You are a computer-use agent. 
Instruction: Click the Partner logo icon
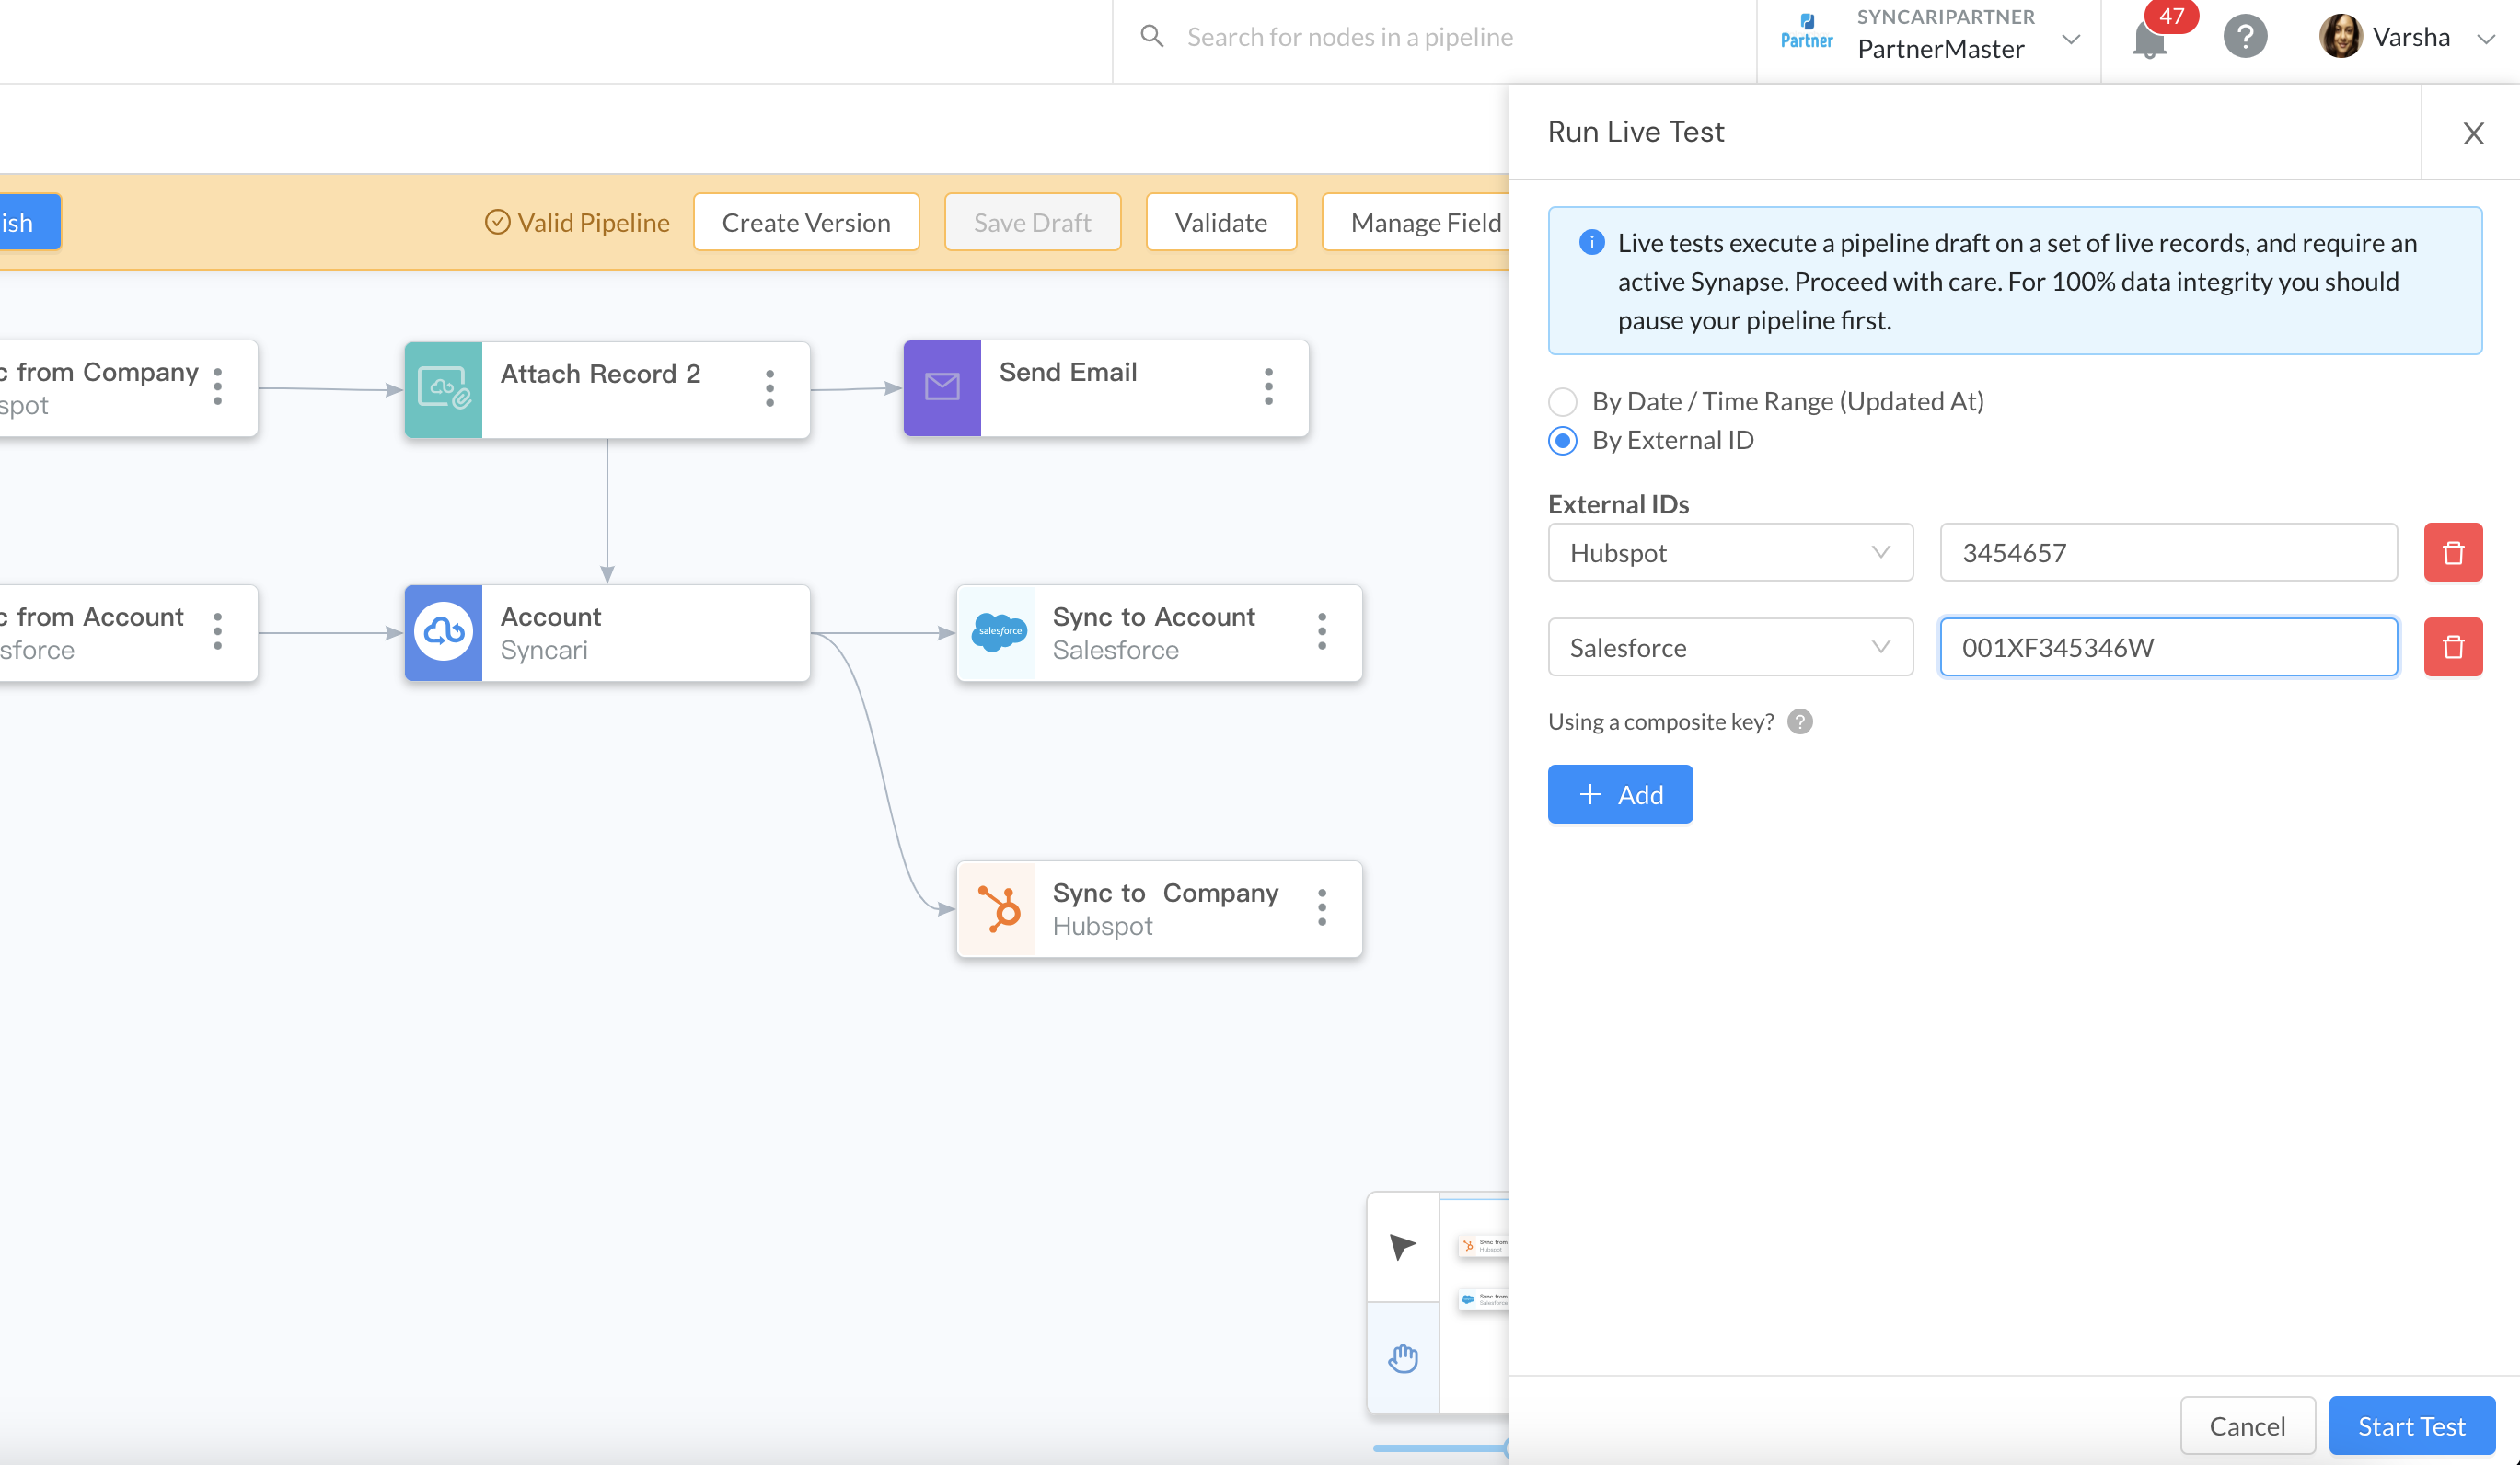point(1807,31)
